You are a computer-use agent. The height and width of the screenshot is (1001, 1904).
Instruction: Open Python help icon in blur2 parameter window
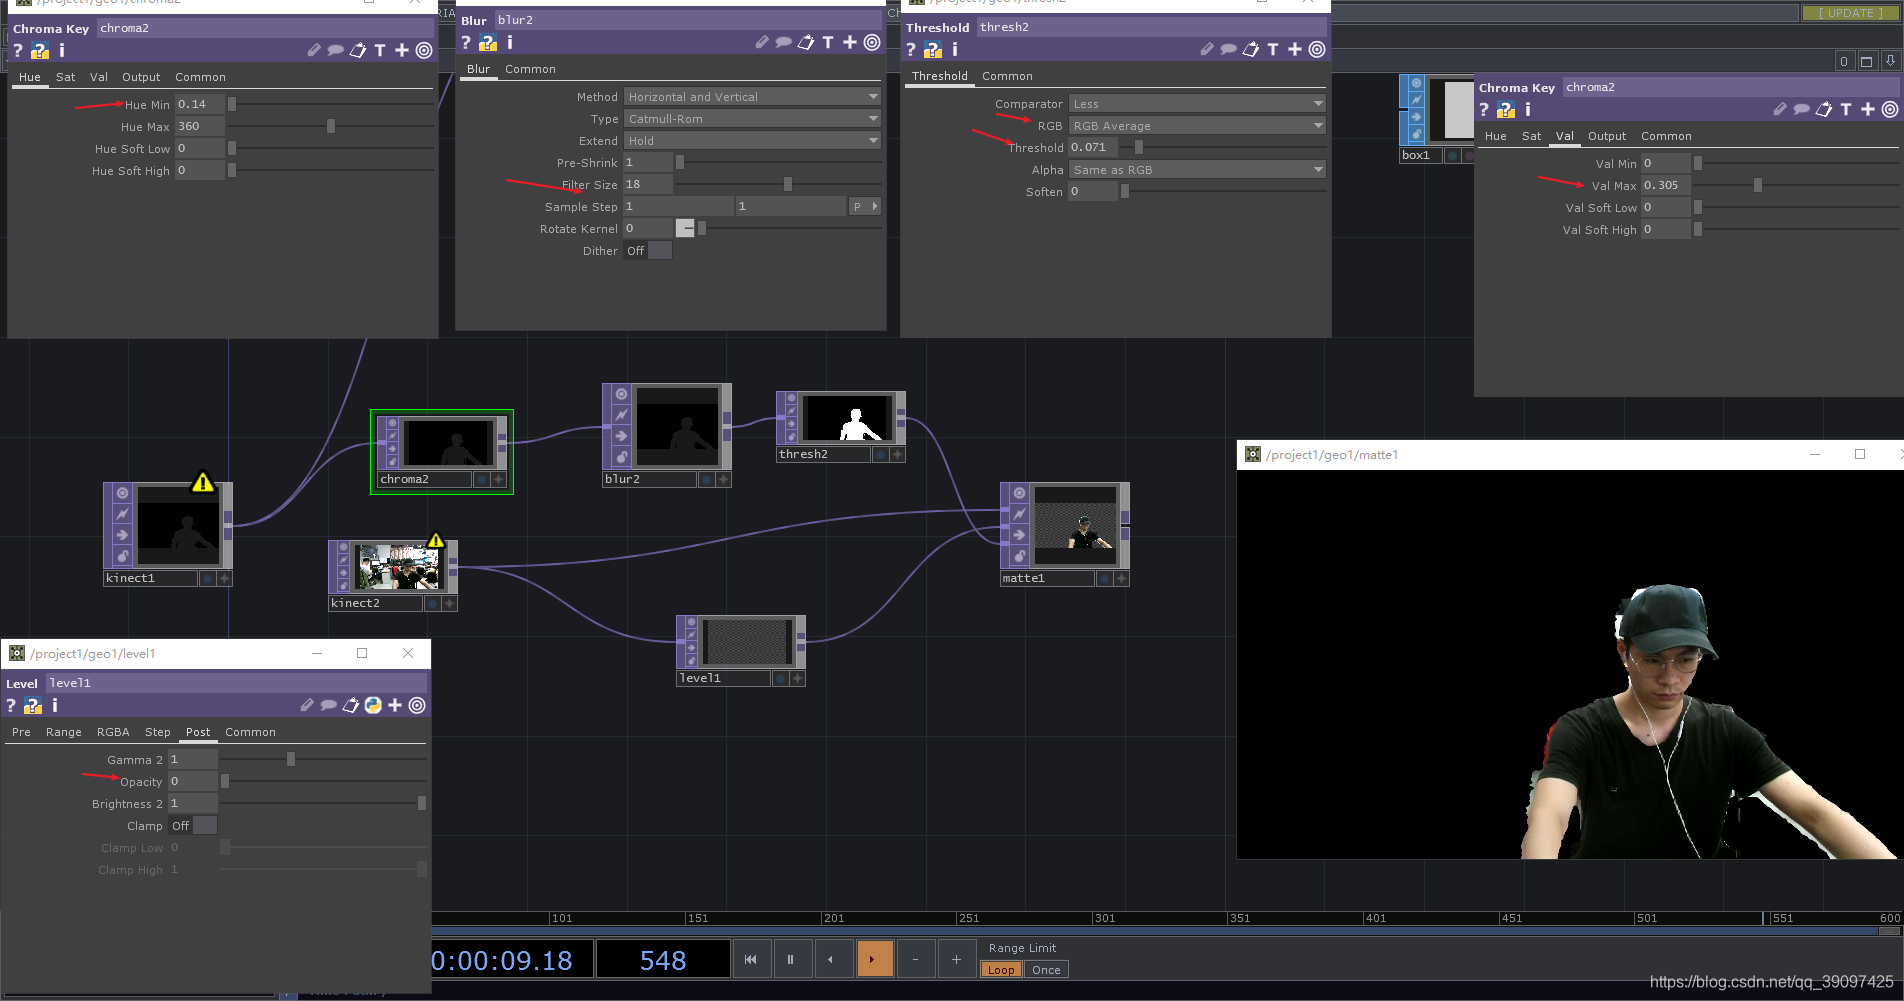488,42
